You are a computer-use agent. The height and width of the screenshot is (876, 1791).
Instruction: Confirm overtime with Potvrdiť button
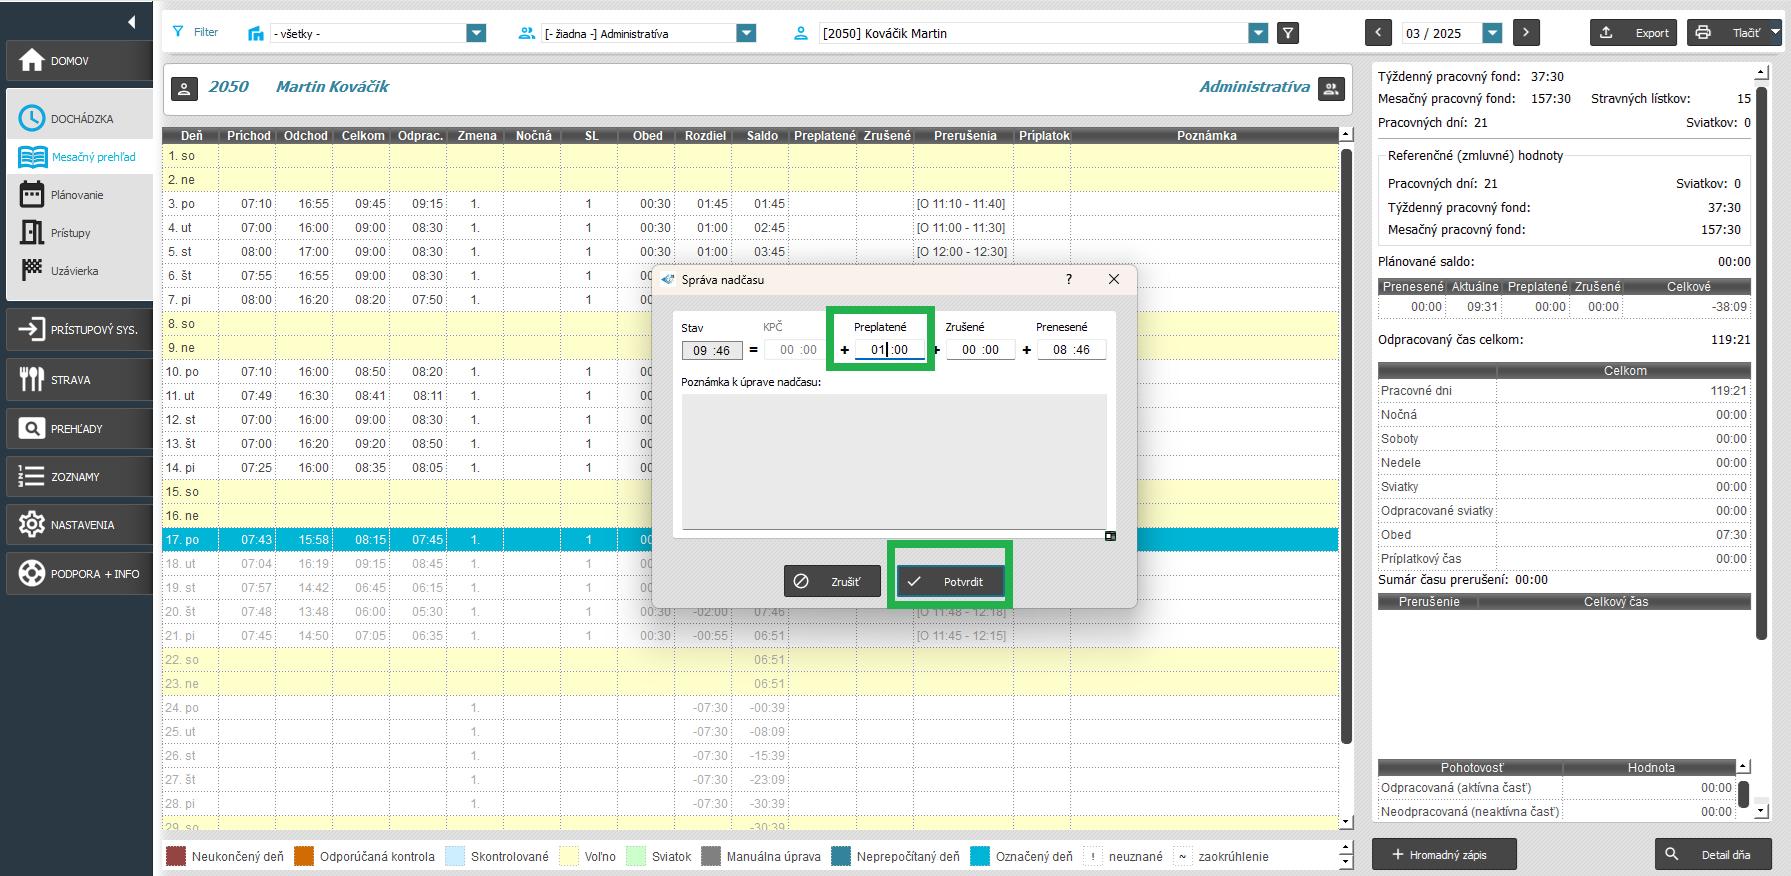point(950,581)
